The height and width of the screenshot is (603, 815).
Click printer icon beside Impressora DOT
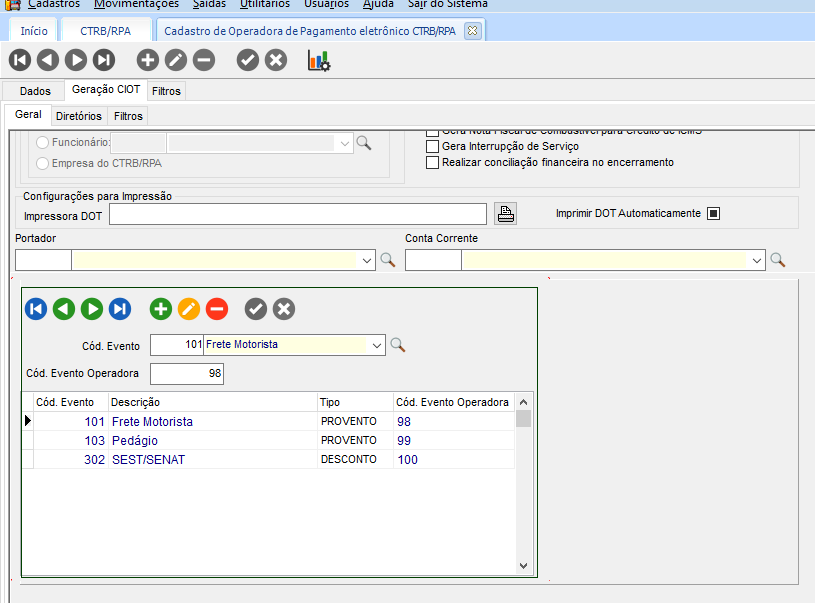(x=506, y=213)
